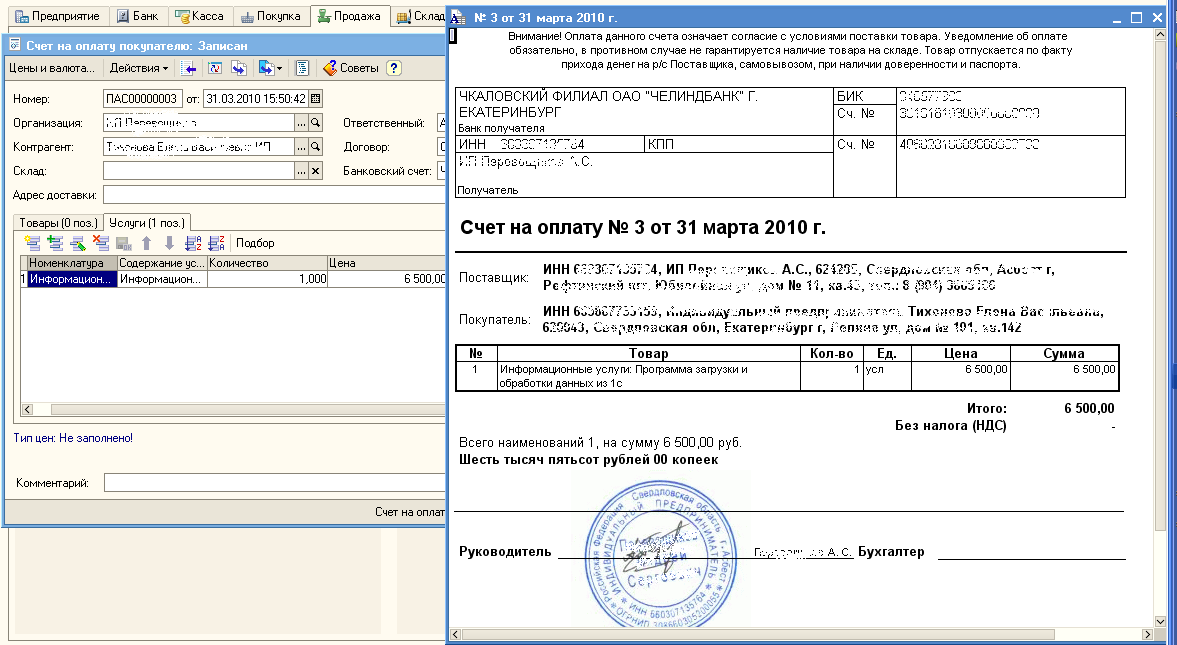Screen dimensions: 1177x645
Task: Click the Цена column header in services table
Action: [x=387, y=263]
